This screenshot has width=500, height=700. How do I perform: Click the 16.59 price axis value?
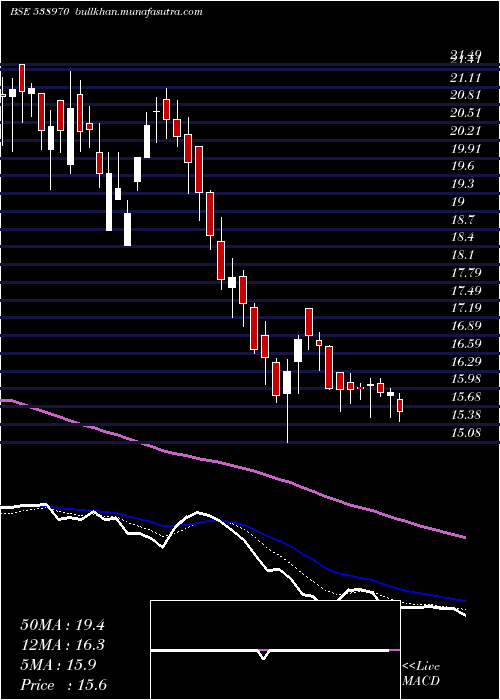[x=465, y=344]
